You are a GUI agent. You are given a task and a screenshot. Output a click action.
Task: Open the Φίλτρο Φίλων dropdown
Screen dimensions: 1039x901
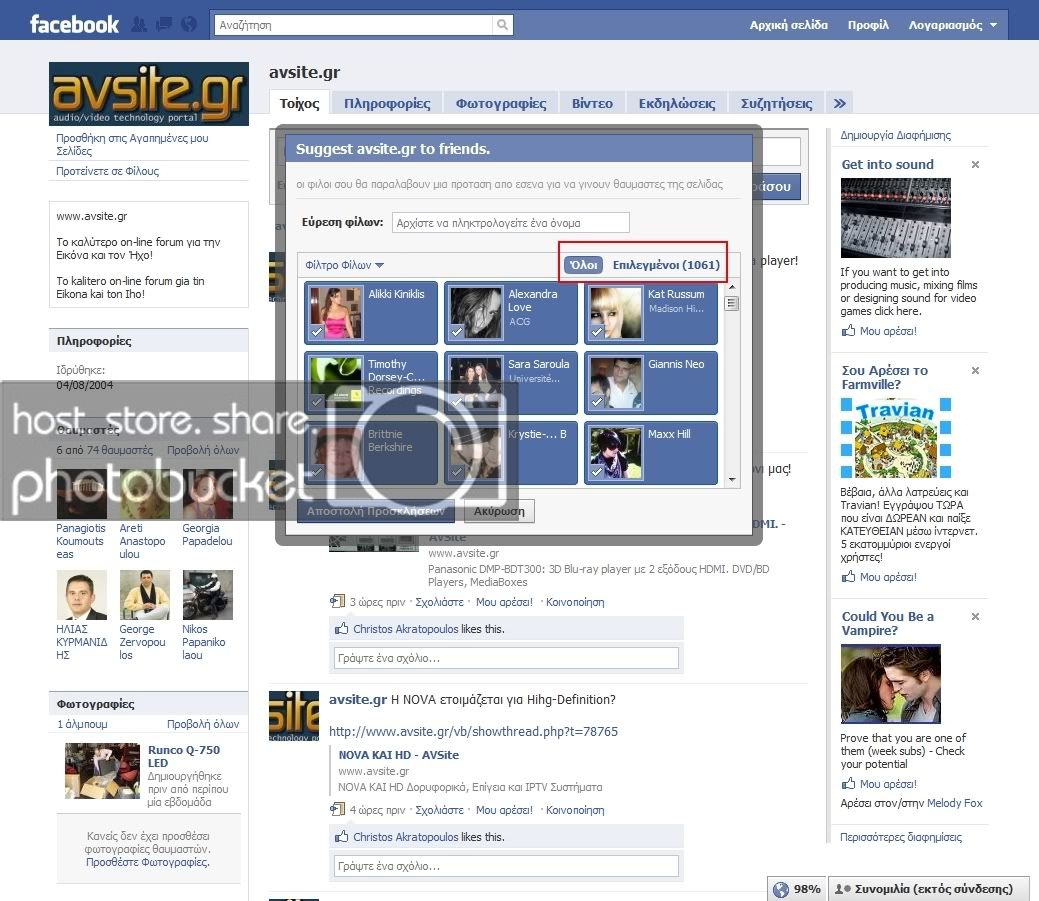pos(345,265)
